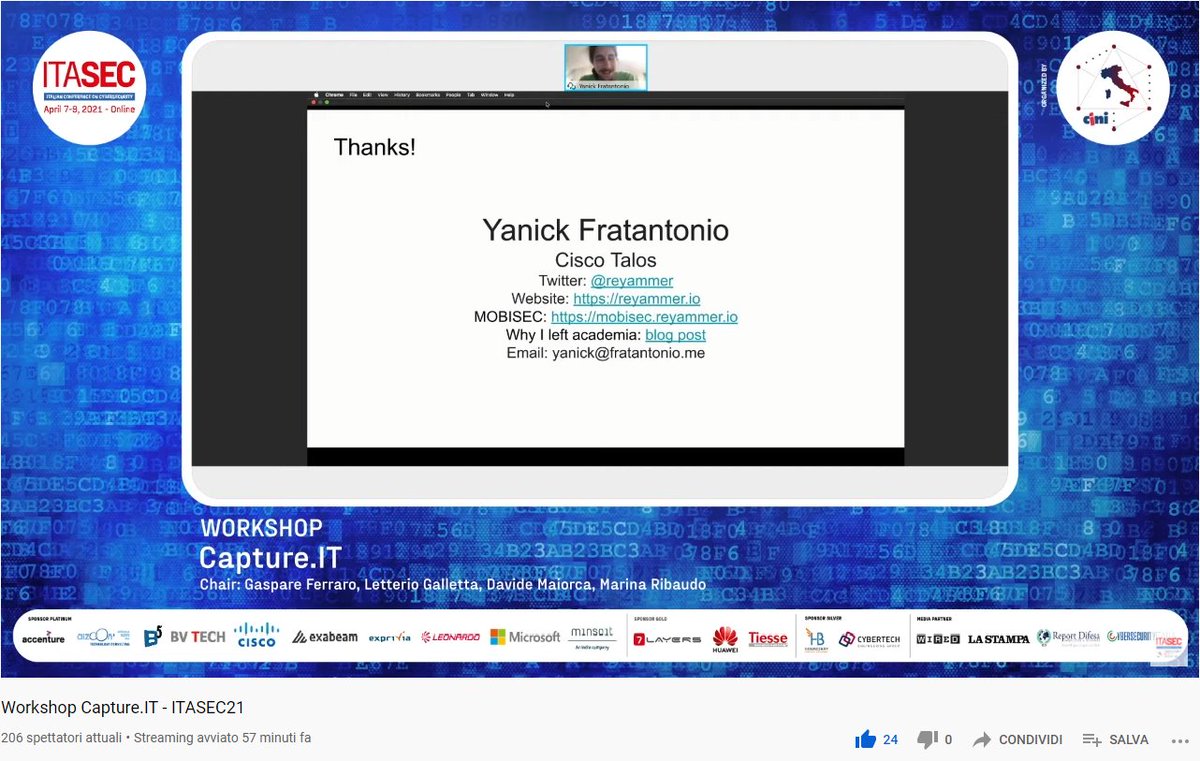
Task: Click the Cisco sponsor logo
Action: coord(257,635)
